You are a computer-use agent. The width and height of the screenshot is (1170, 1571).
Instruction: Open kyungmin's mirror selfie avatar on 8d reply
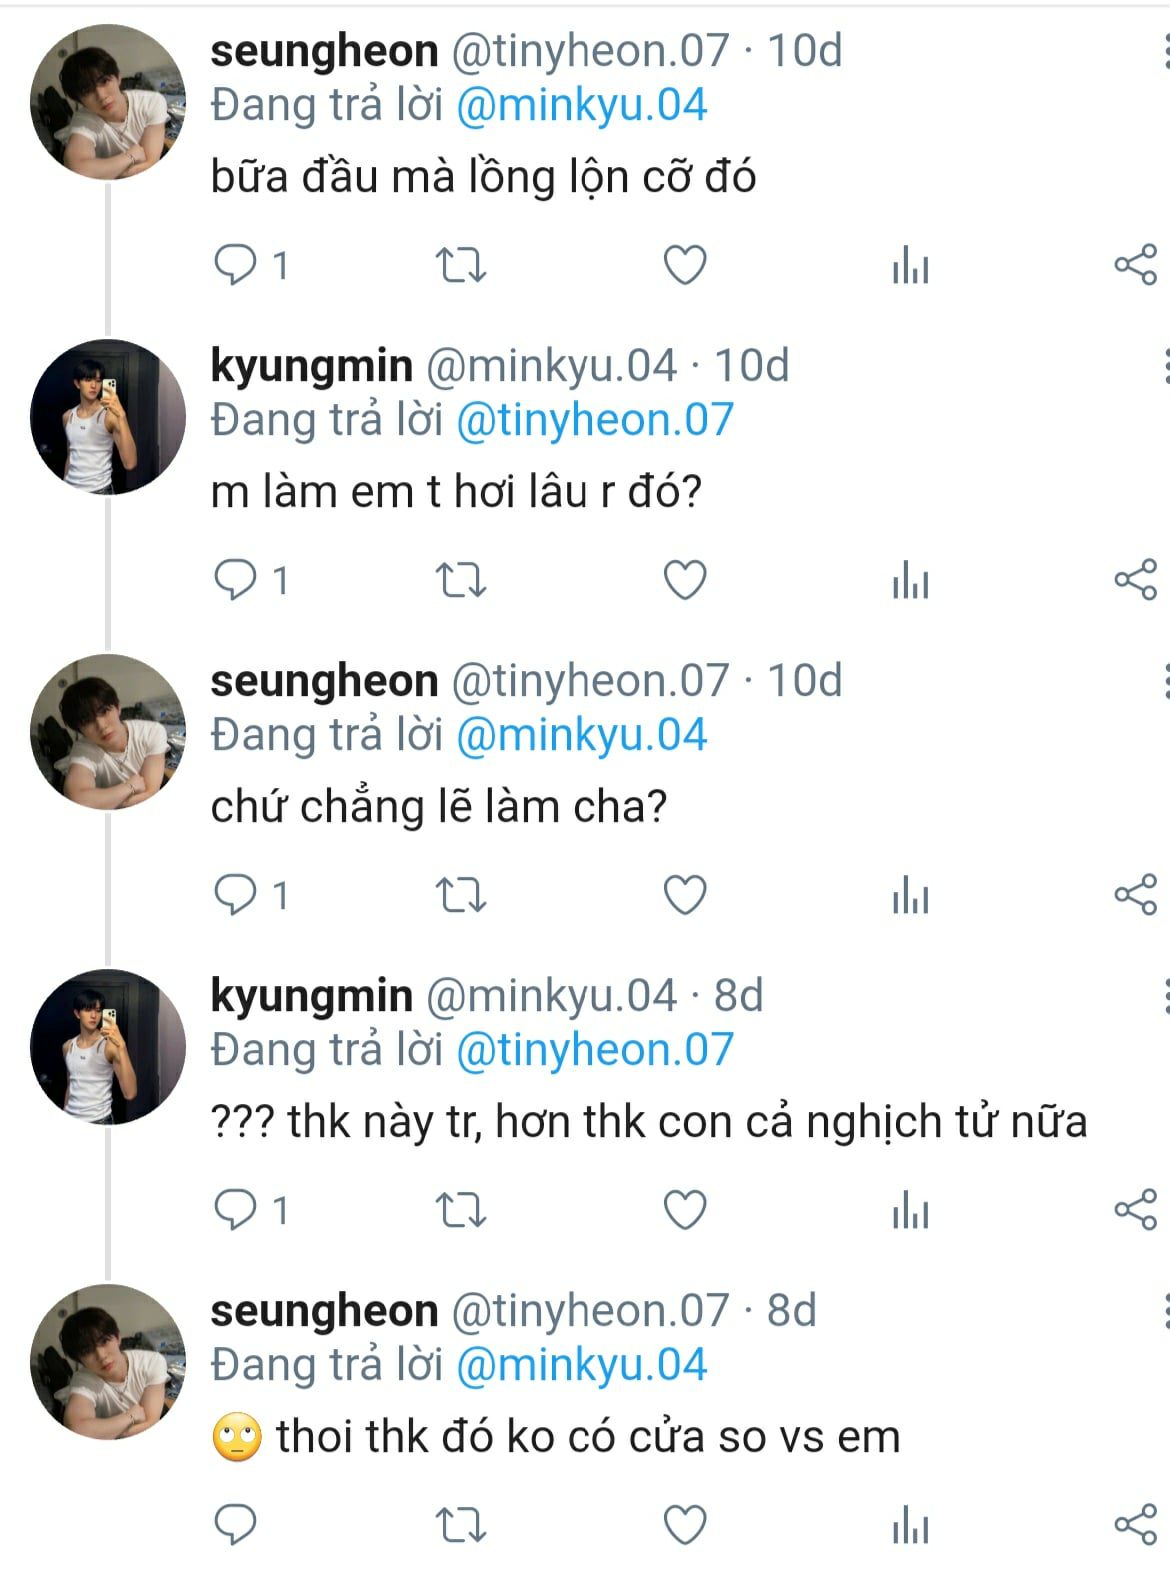click(108, 1047)
